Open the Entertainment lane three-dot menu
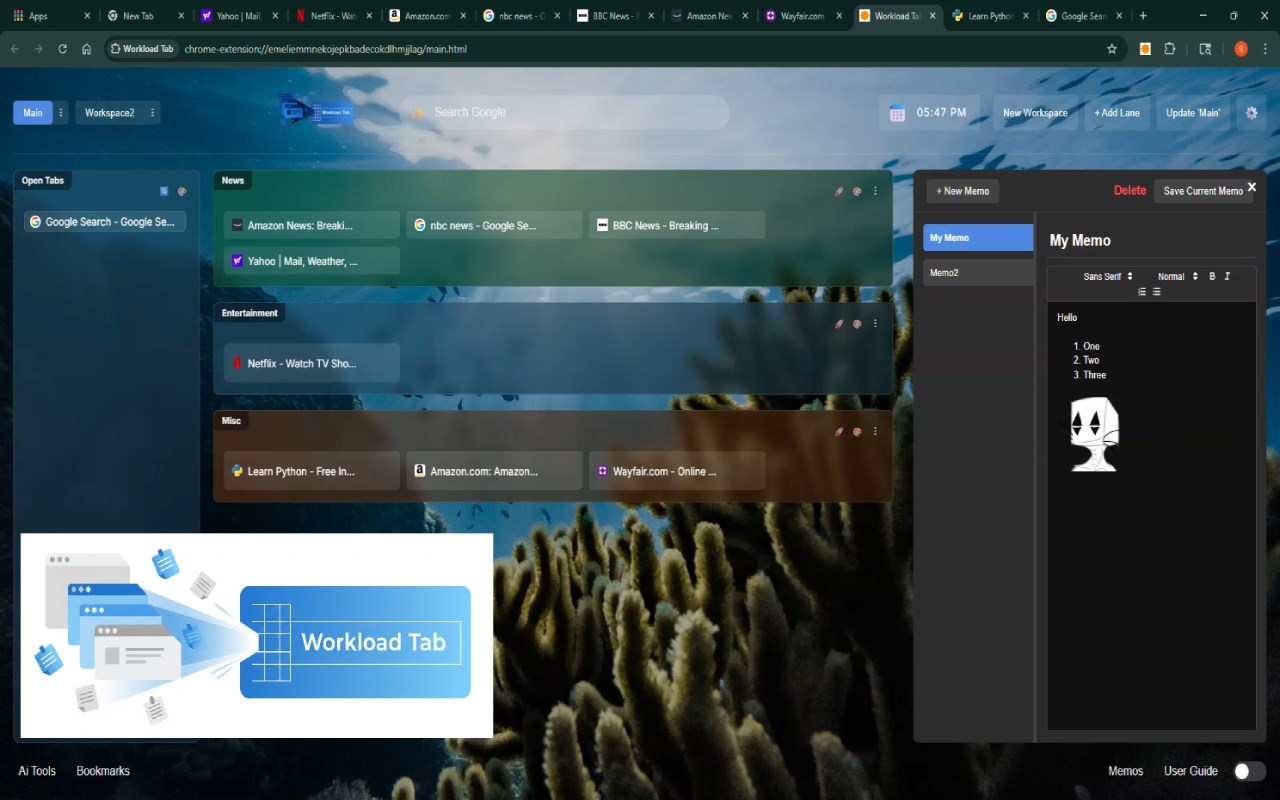This screenshot has height=800, width=1280. (x=876, y=324)
